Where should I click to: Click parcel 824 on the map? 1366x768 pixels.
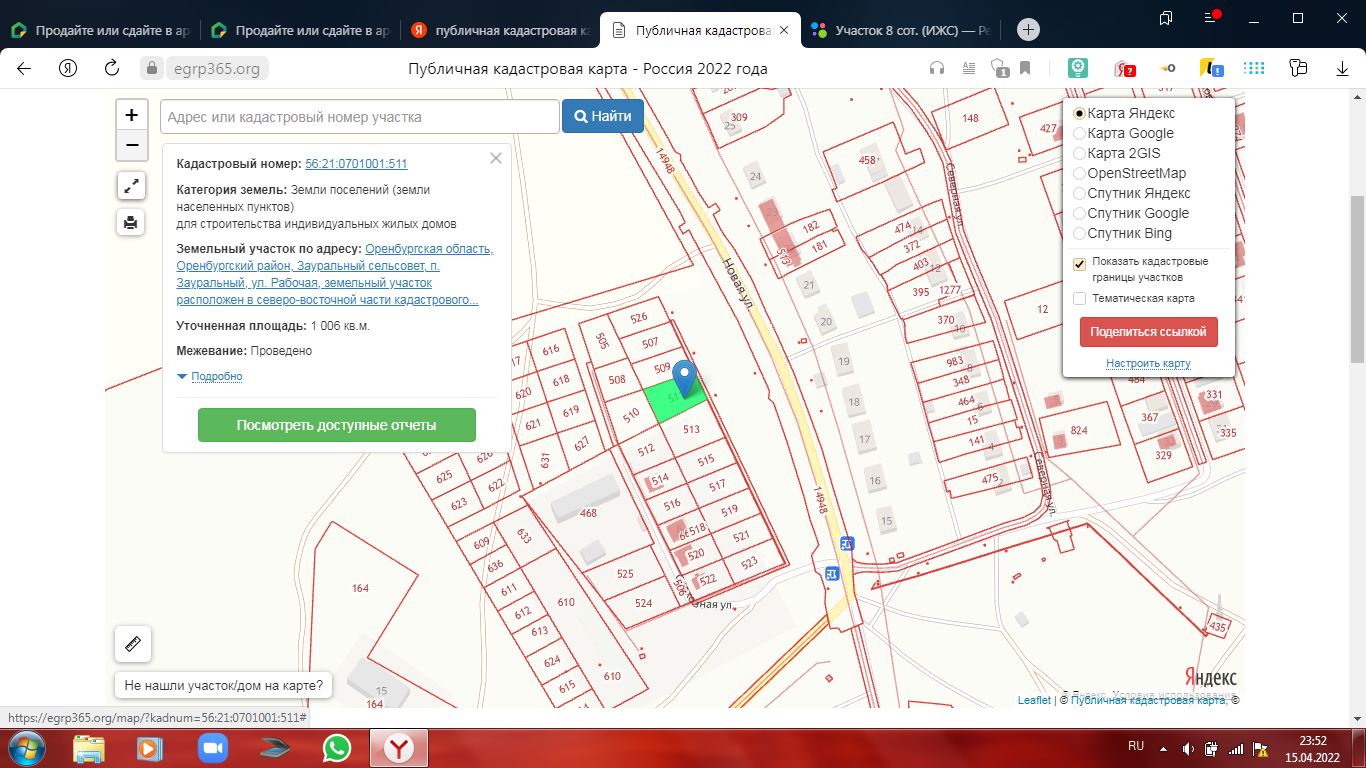(1078, 430)
